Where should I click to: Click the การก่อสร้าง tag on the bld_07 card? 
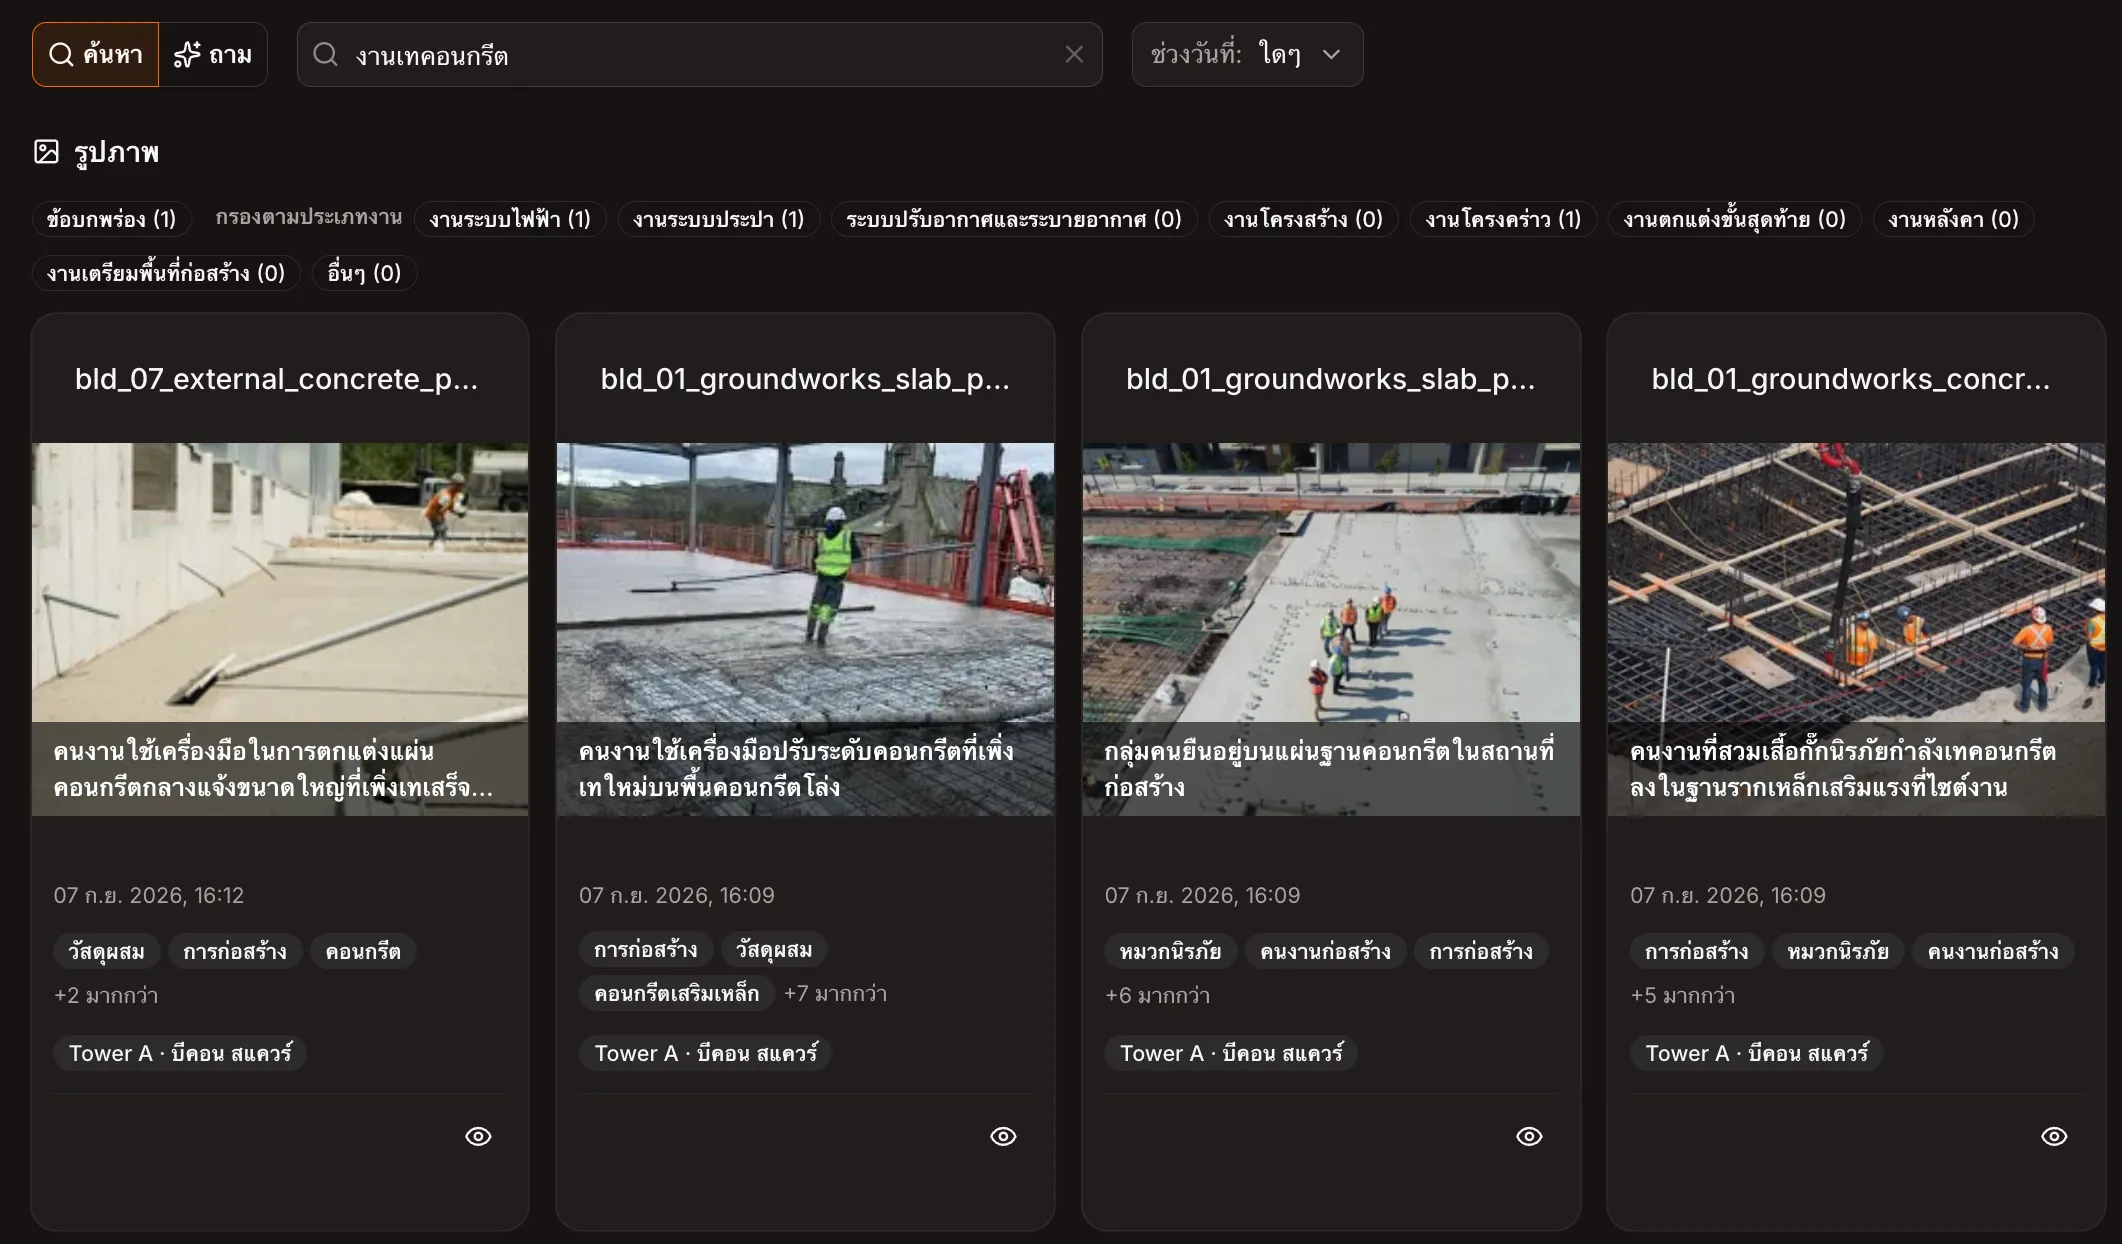pos(235,951)
